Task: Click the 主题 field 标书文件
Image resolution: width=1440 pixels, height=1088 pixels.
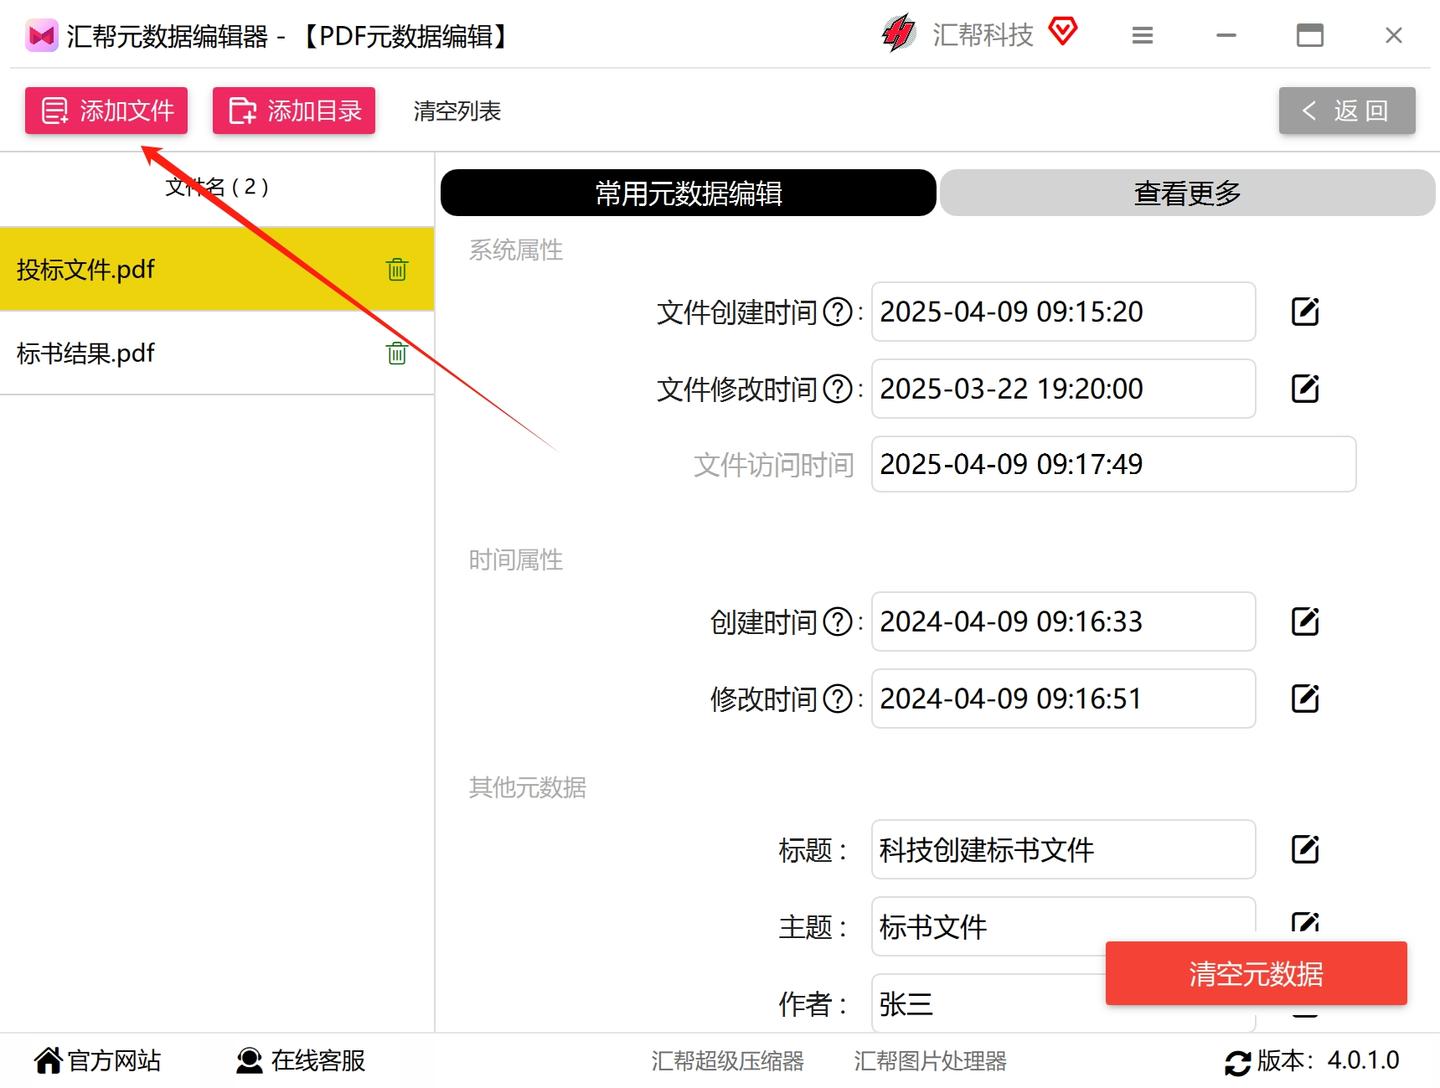Action: click(1063, 927)
